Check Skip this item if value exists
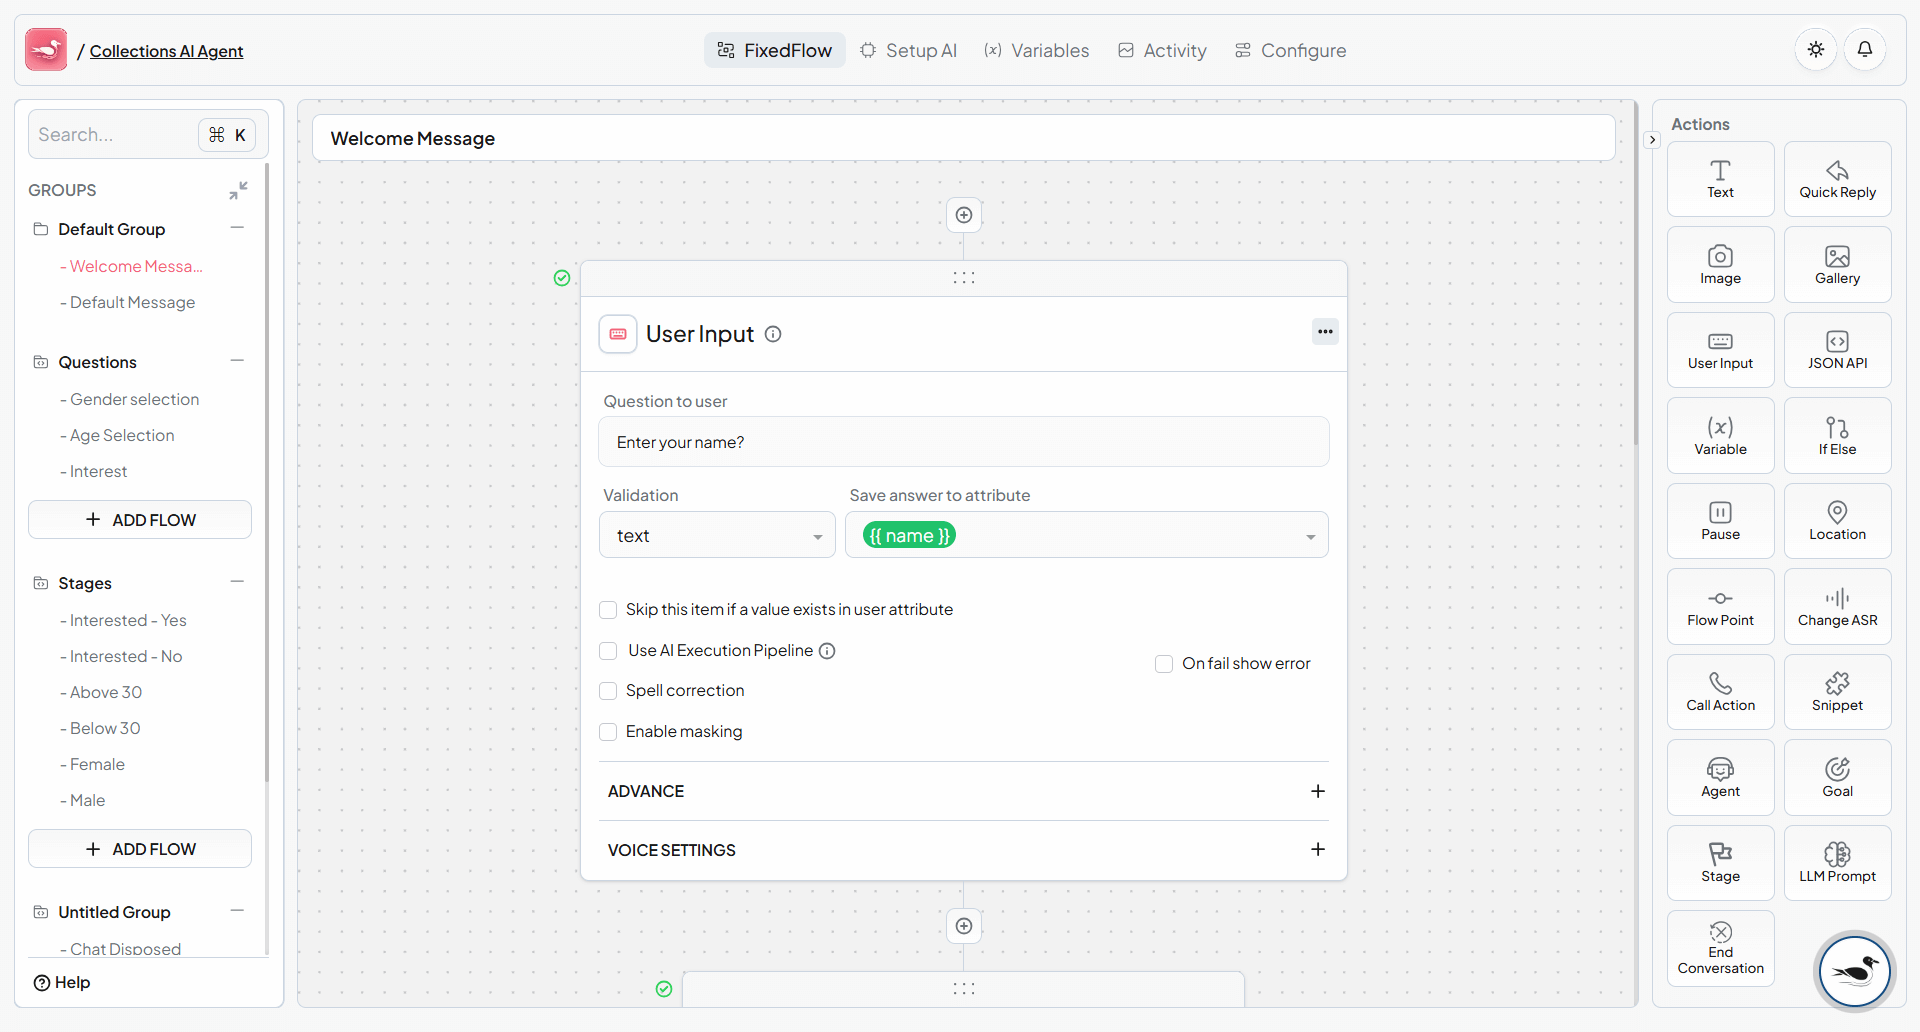The width and height of the screenshot is (1920, 1032). coord(608,609)
